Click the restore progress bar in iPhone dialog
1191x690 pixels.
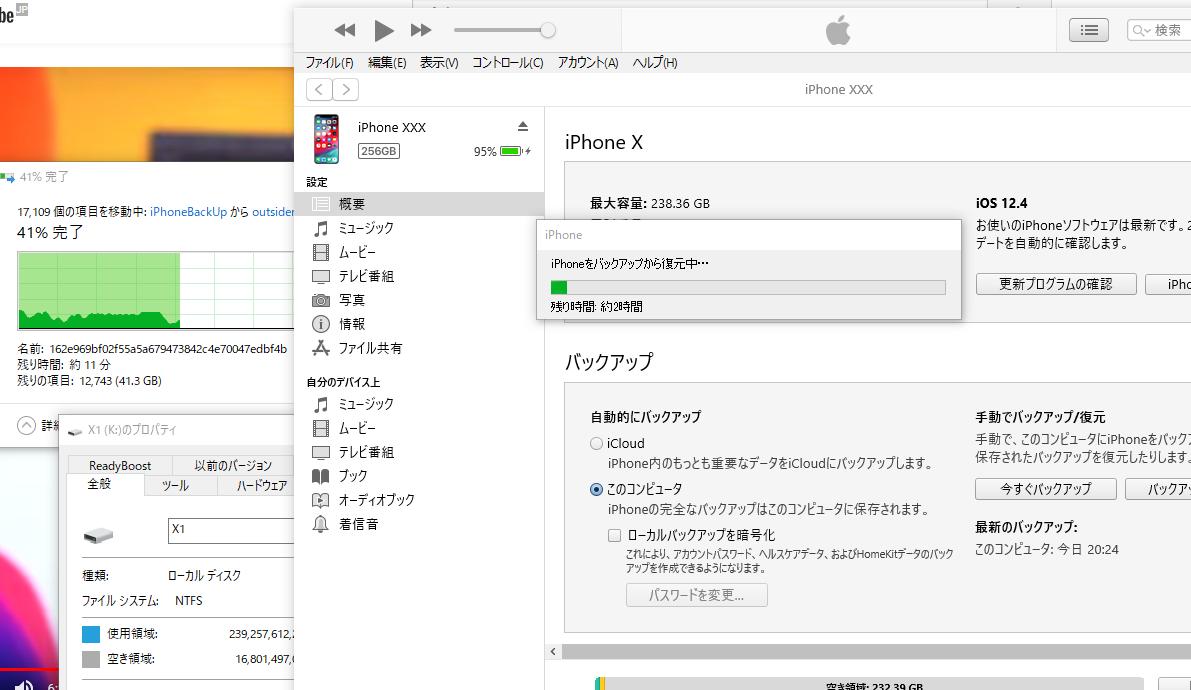[748, 287]
